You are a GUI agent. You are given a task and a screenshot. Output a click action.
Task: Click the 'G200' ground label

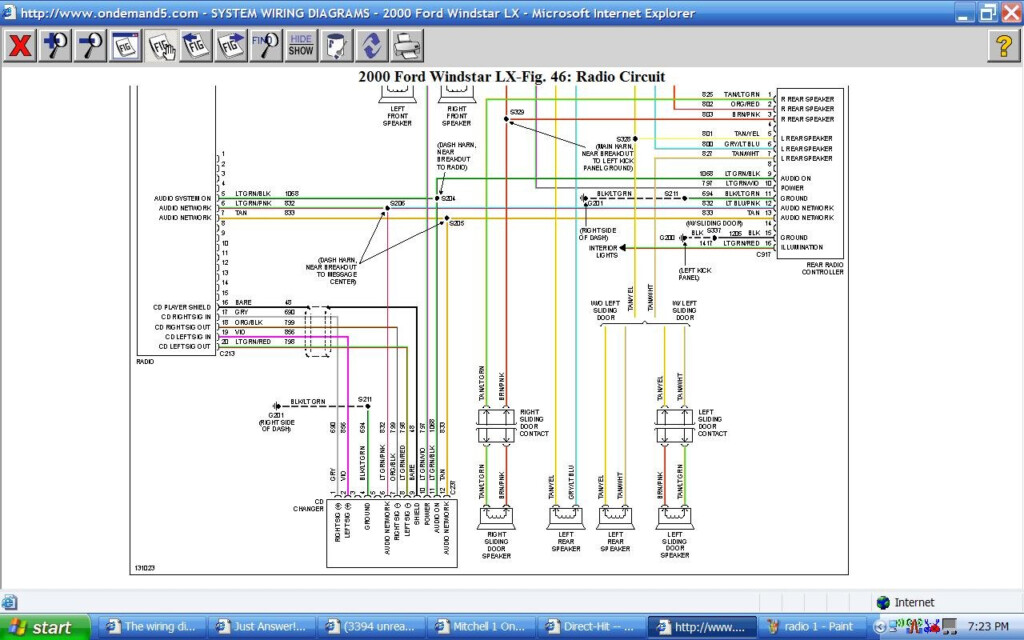click(x=666, y=238)
